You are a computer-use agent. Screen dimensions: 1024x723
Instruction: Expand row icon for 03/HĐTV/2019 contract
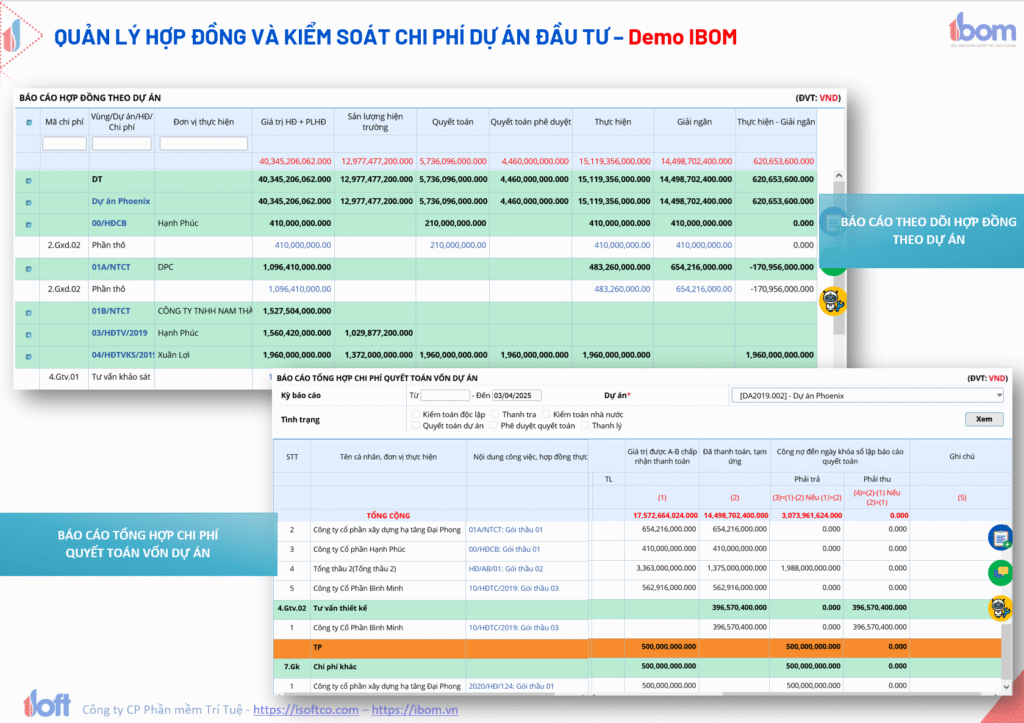coord(28,332)
